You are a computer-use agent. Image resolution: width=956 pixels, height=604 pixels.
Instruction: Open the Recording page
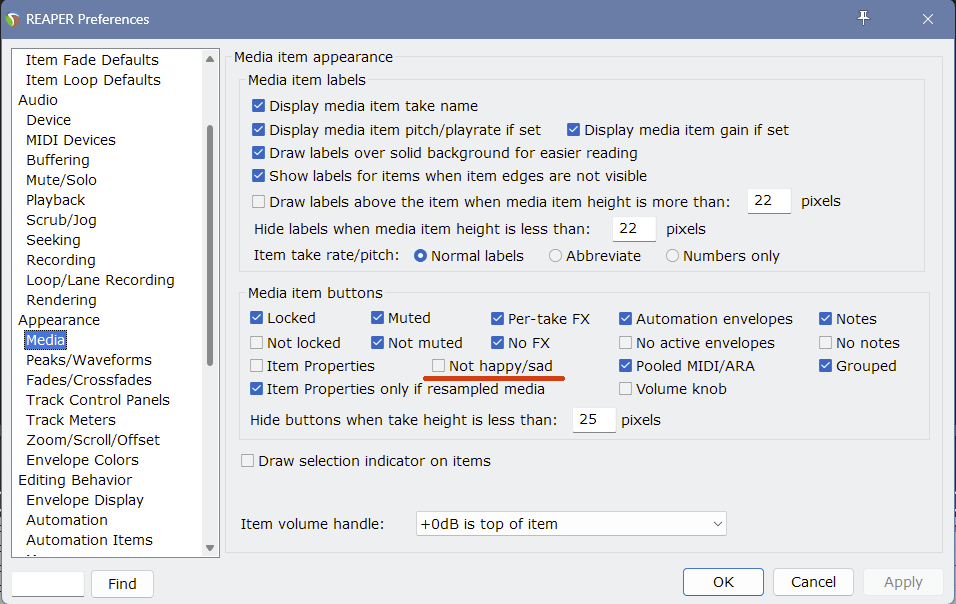tap(61, 260)
